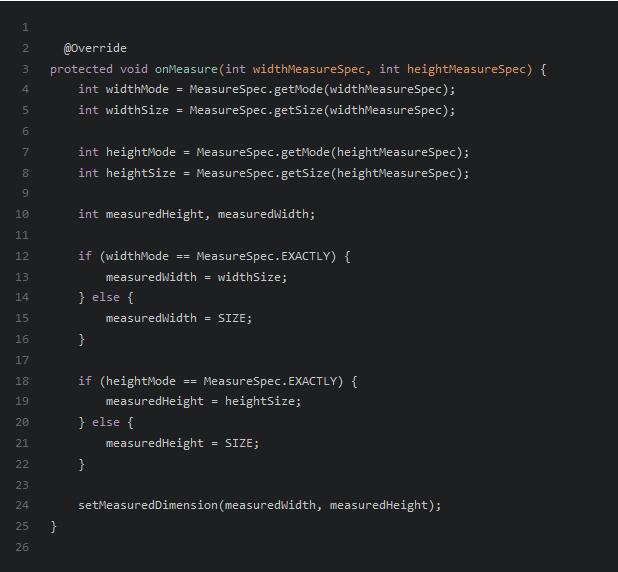The image size is (618, 572).
Task: Click line number 26 in the gutter
Action: [22, 547]
